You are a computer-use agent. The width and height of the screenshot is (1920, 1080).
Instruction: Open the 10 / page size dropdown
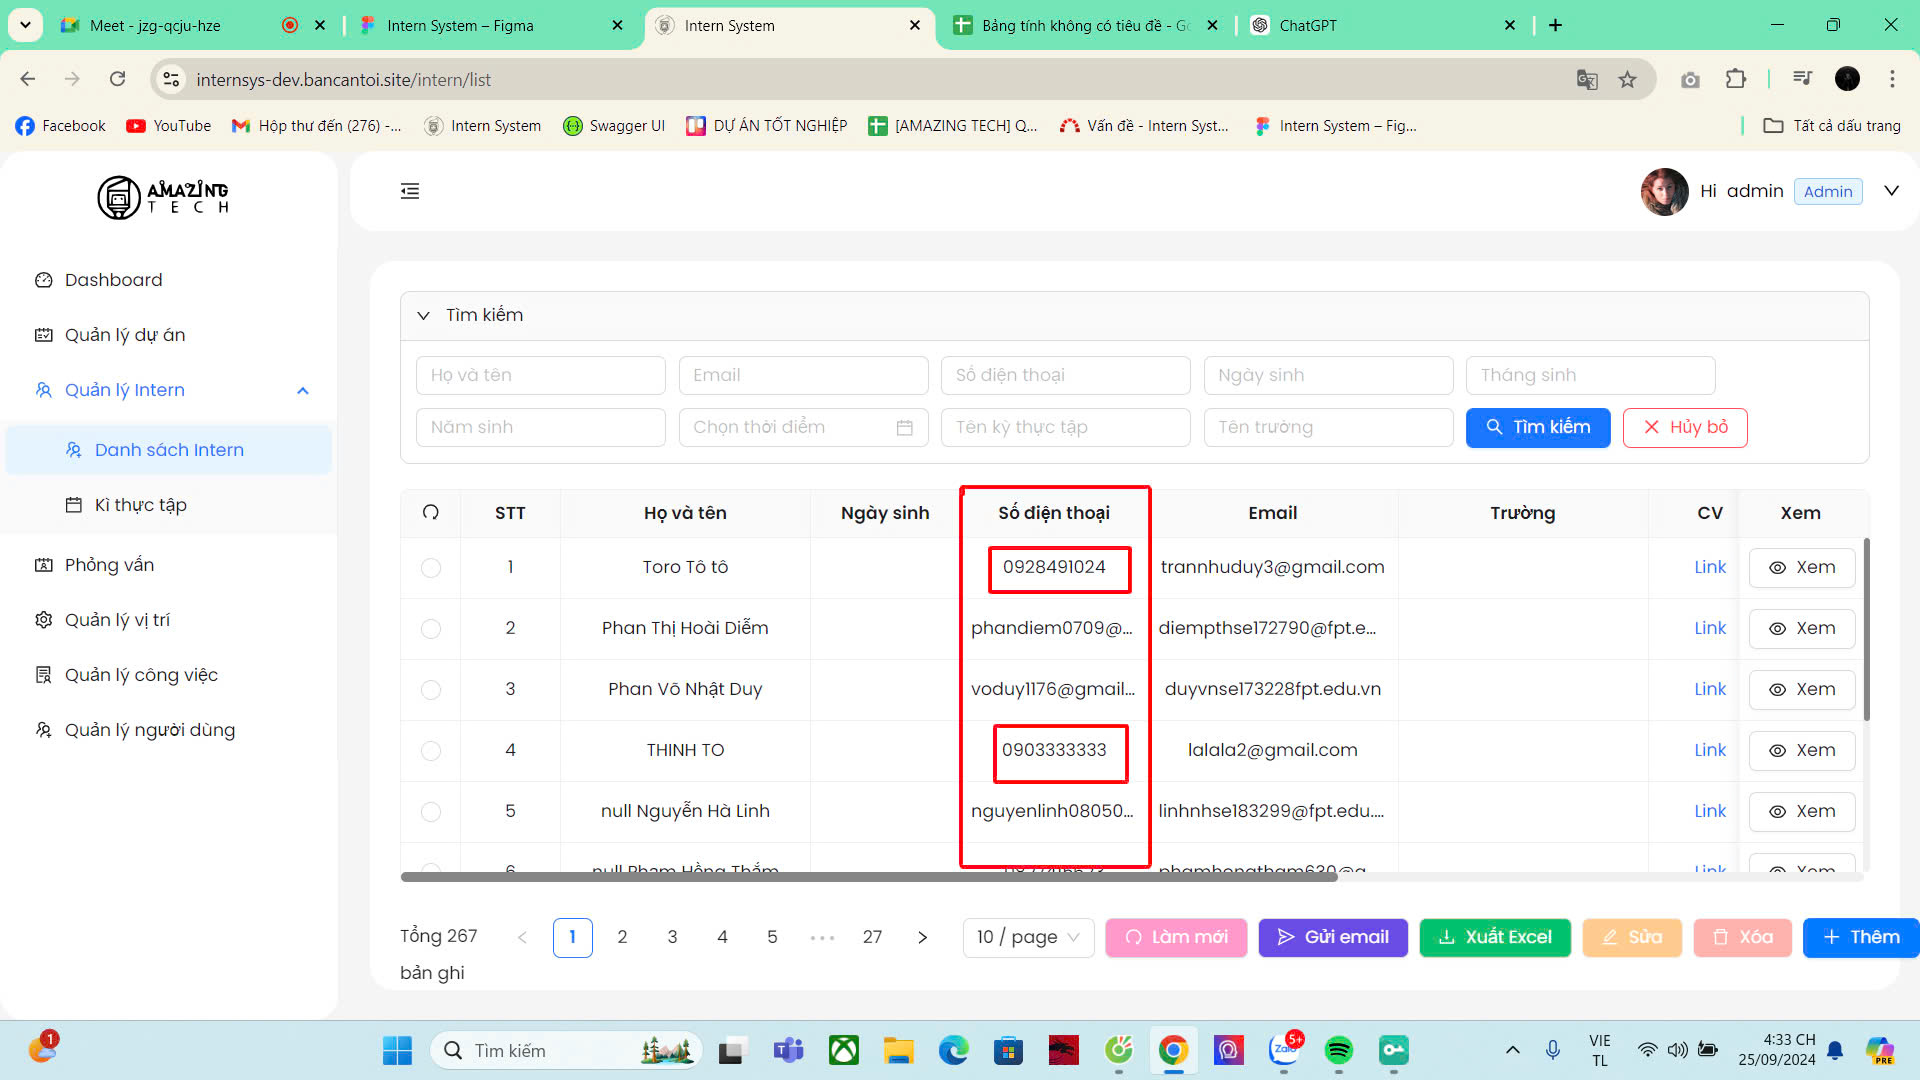1029,937
